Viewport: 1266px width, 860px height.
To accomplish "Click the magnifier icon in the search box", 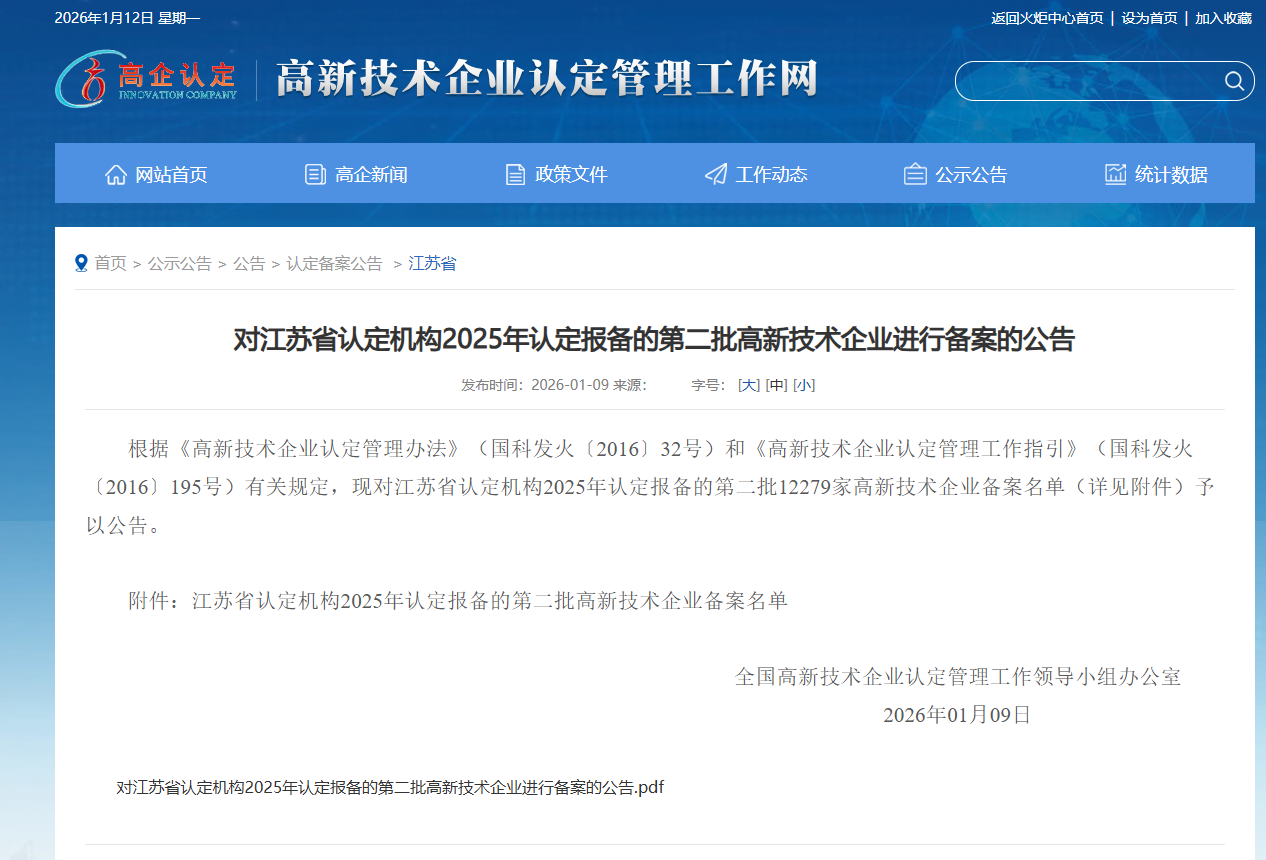I will tap(1234, 81).
